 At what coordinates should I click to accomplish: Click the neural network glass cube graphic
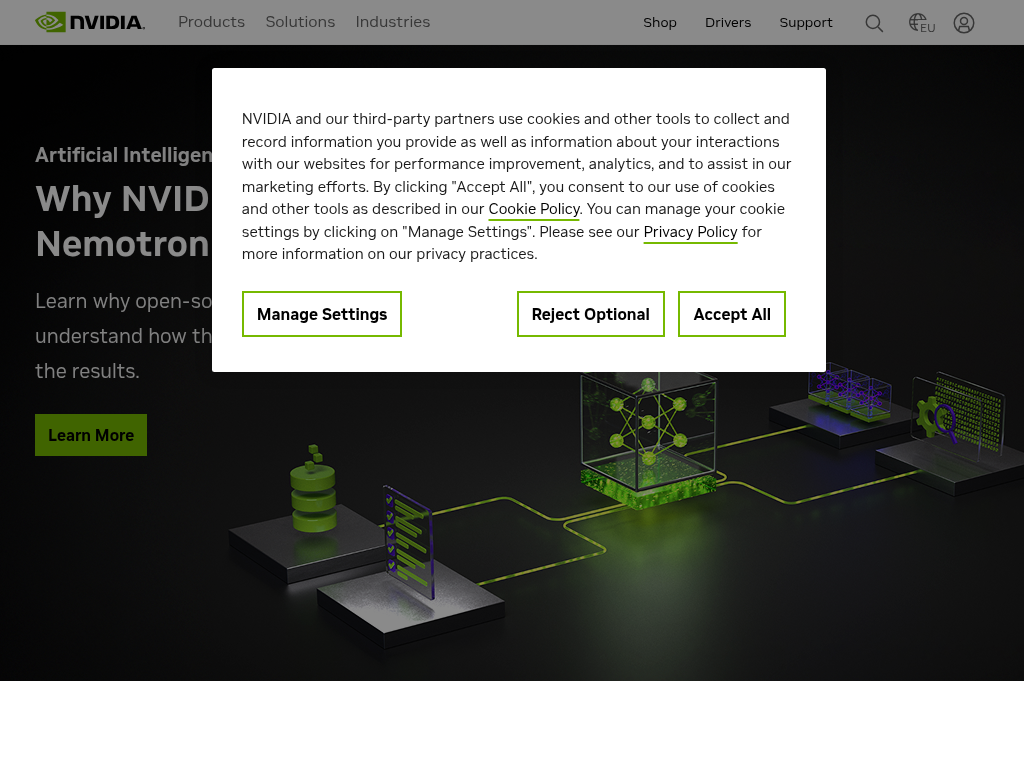[648, 423]
